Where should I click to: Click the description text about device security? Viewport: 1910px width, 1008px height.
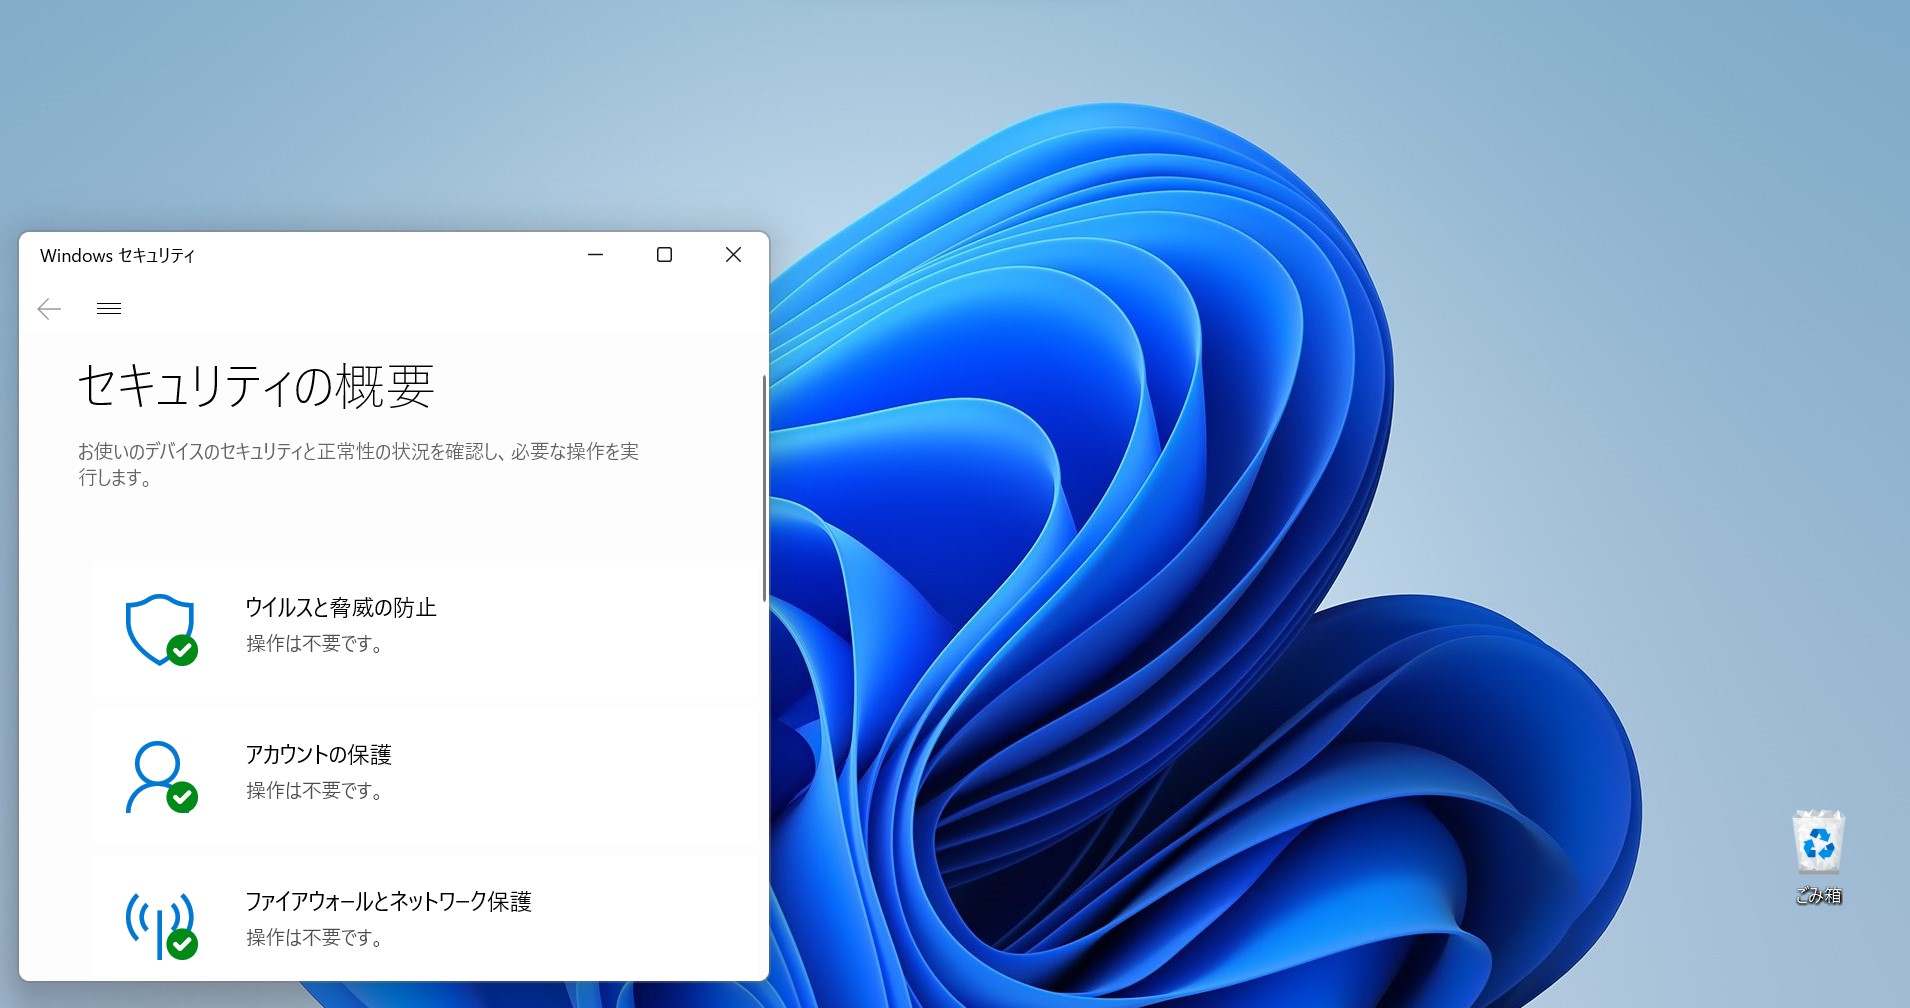point(359,465)
